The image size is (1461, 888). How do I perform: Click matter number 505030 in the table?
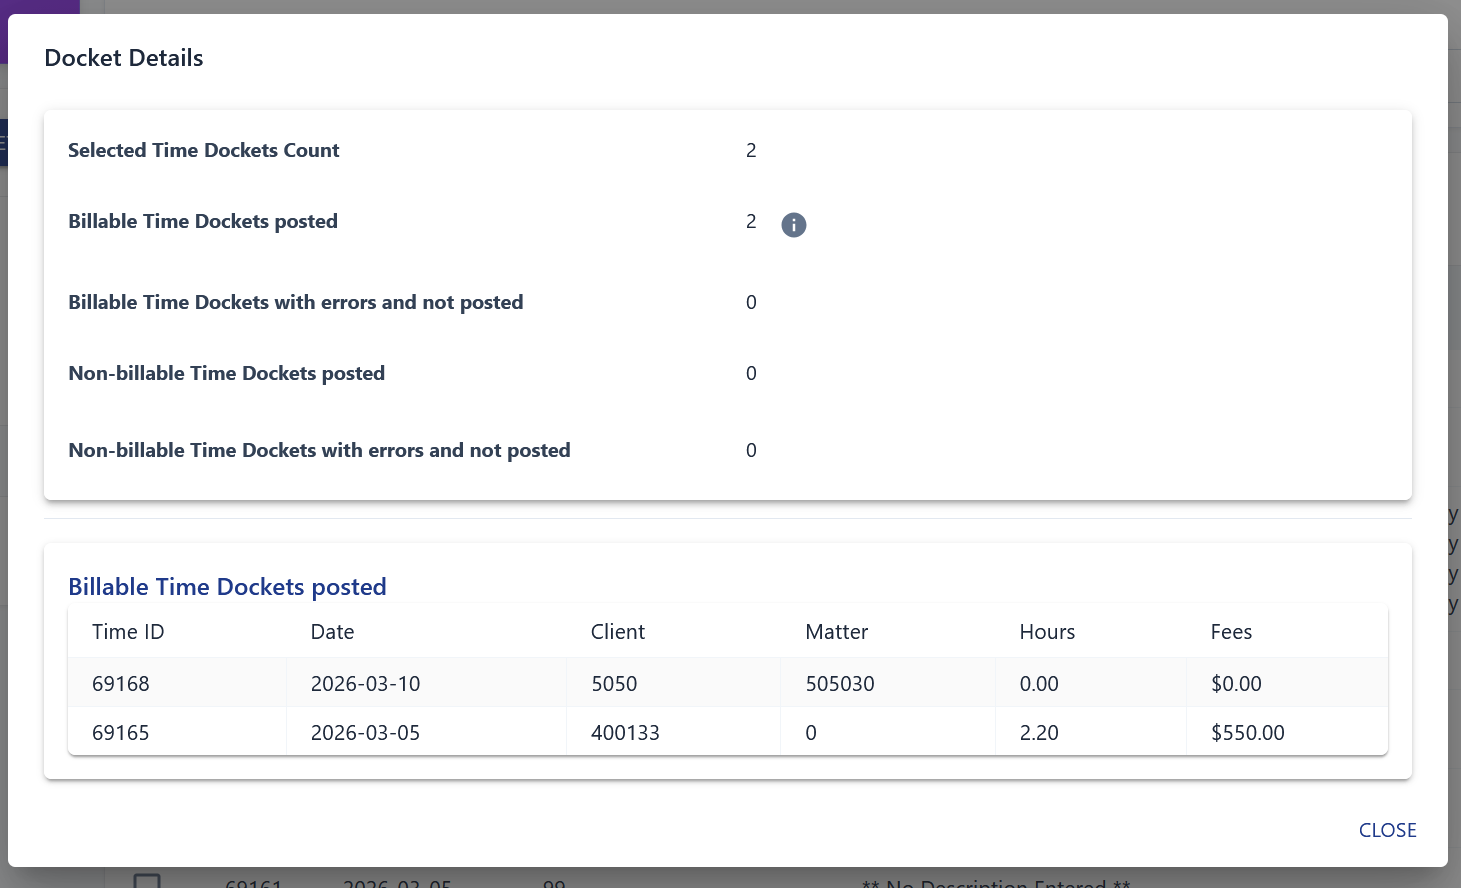tap(840, 683)
